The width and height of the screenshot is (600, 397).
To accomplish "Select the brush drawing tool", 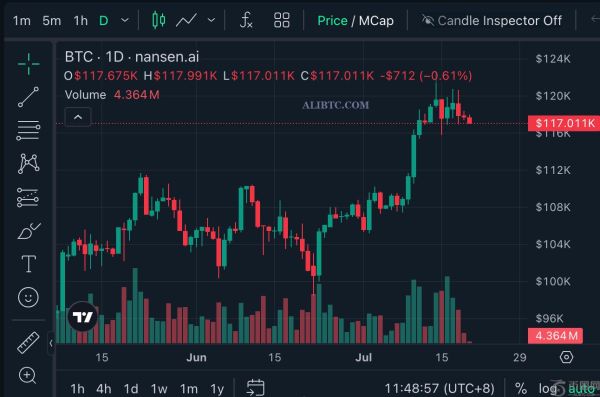I will point(29,230).
